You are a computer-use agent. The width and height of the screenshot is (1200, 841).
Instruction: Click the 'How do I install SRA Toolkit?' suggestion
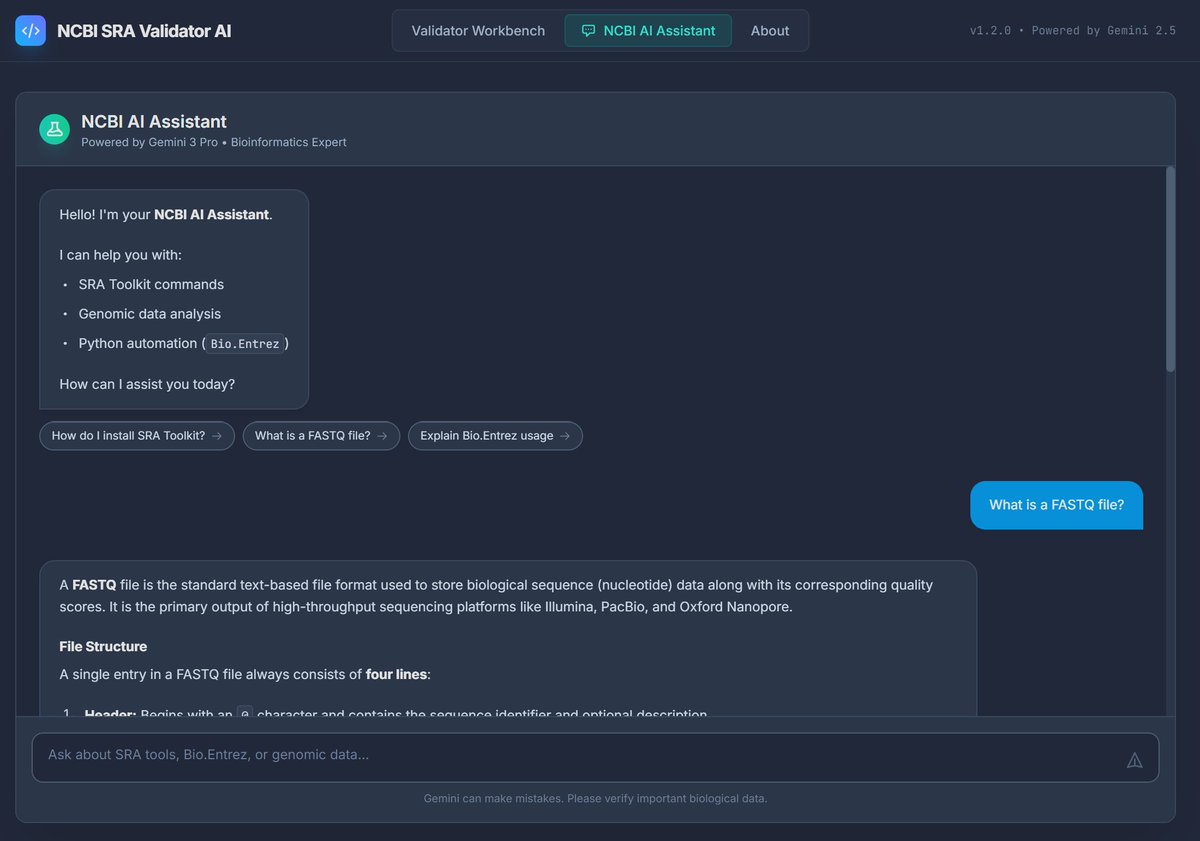(x=137, y=436)
